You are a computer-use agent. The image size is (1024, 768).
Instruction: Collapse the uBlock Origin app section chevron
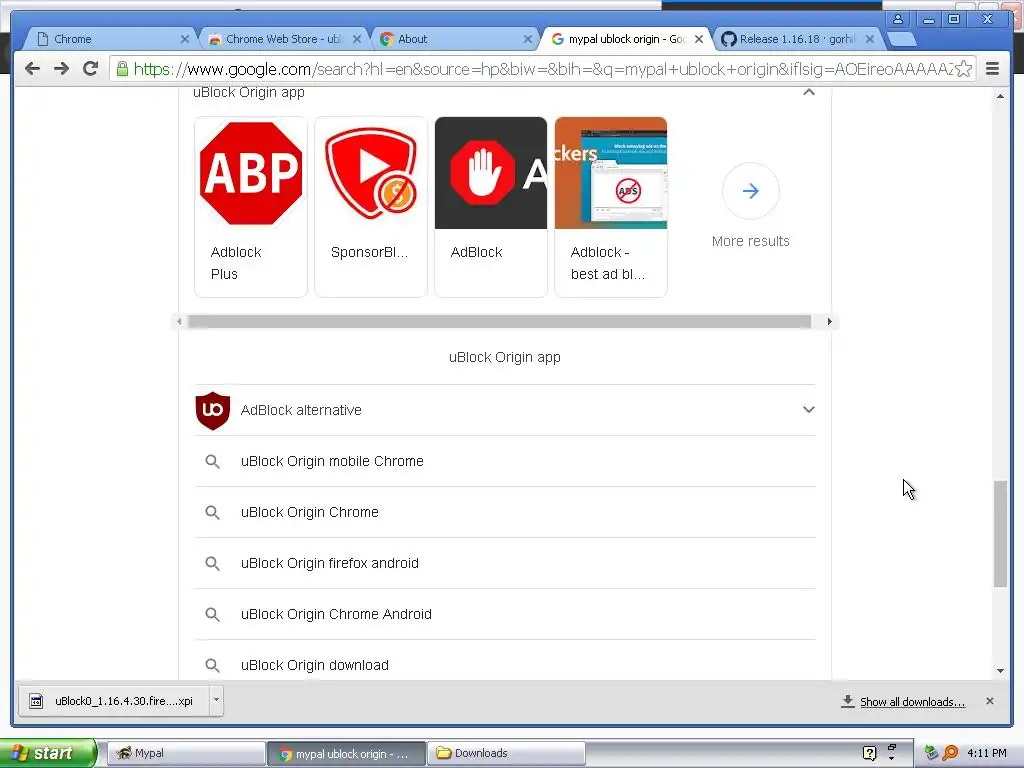tap(808, 92)
